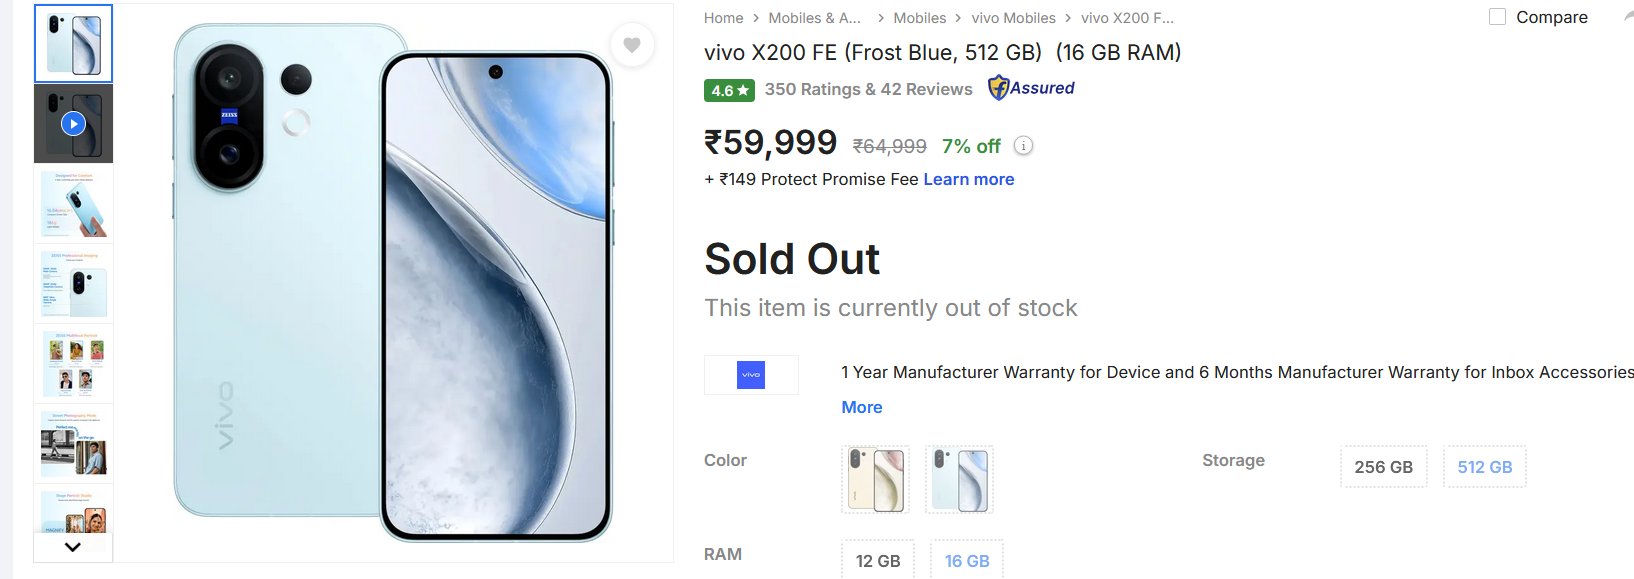Open vivo Mobiles from breadcrumb
Image resolution: width=1634 pixels, height=579 pixels.
coord(1013,17)
